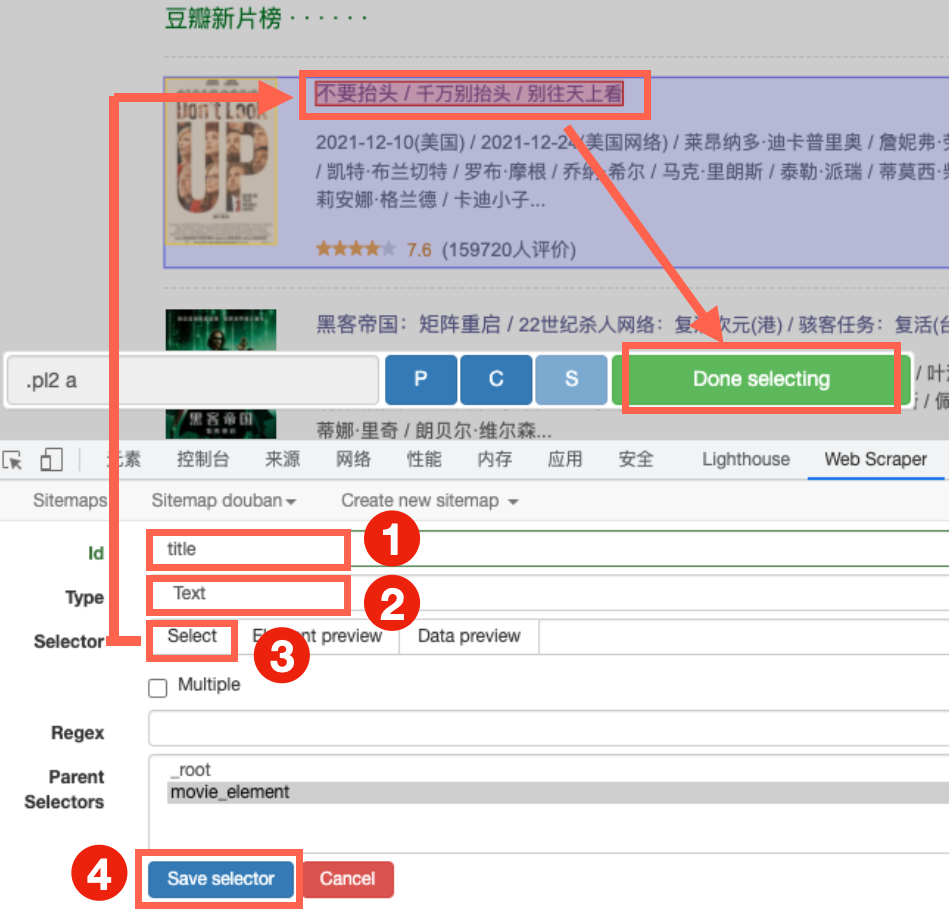
Task: Click the inspect element cursor icon
Action: point(13,460)
